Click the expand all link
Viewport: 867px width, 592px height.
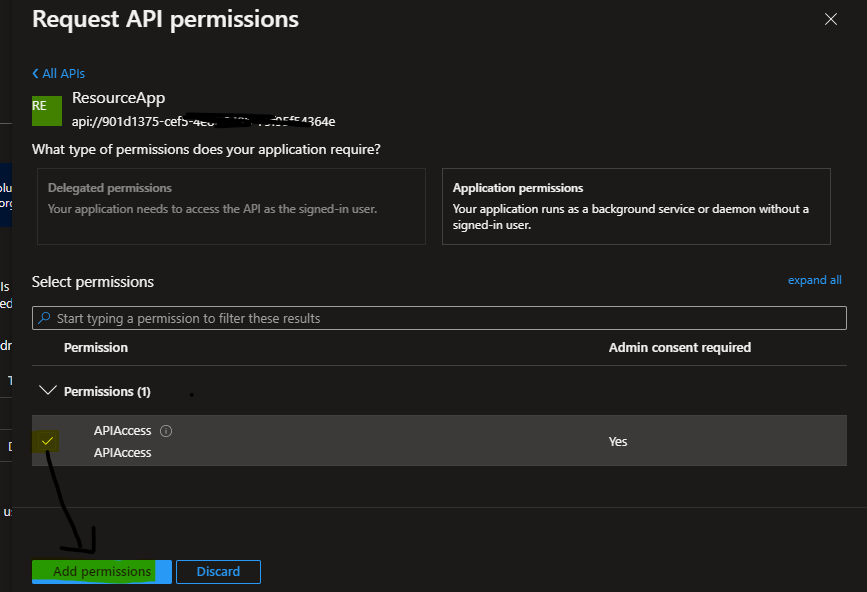click(x=814, y=280)
